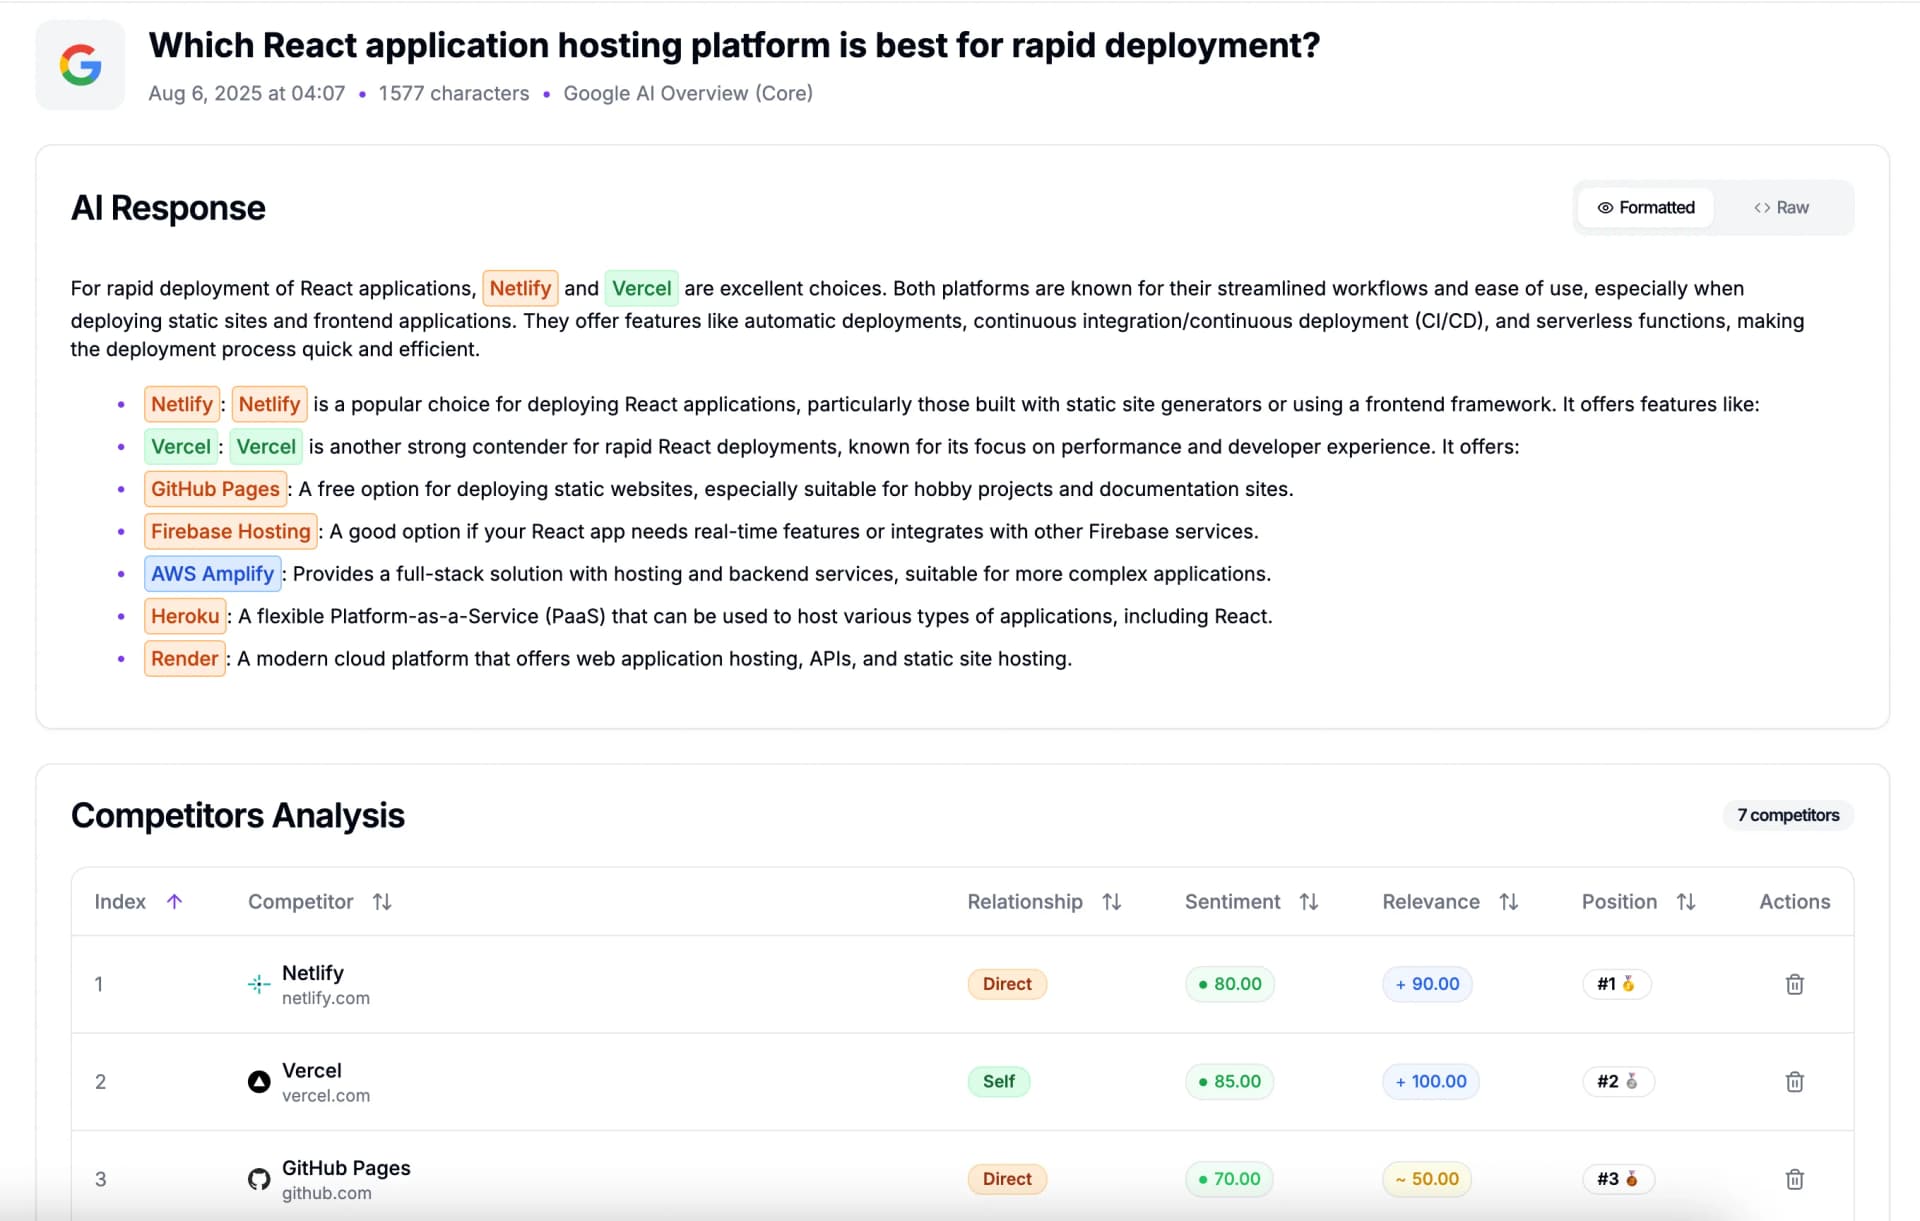
Task: Switch to the Raw view
Action: (x=1781, y=207)
